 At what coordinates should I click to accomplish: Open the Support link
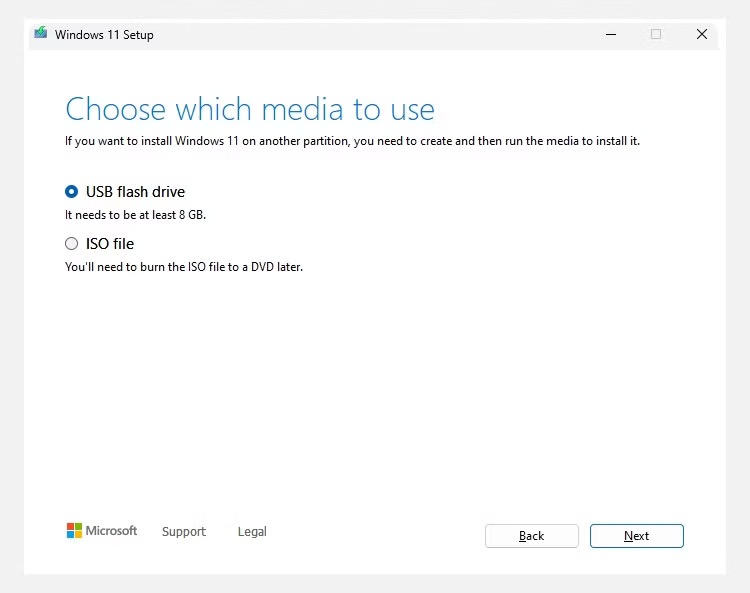click(x=184, y=531)
